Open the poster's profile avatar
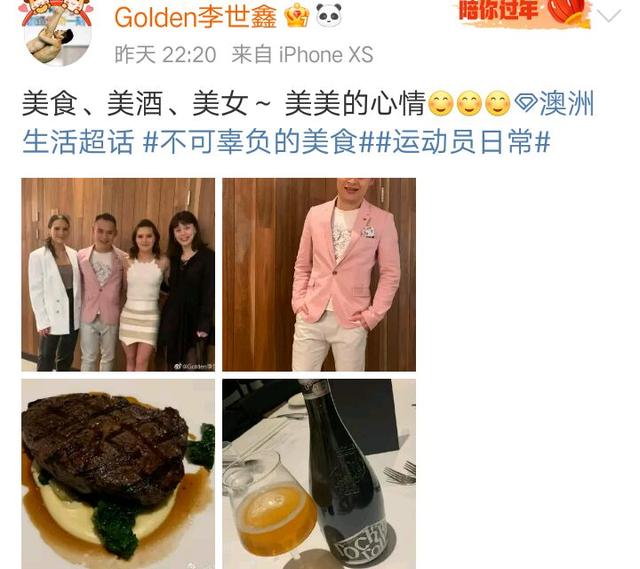The image size is (640, 569). click(57, 33)
